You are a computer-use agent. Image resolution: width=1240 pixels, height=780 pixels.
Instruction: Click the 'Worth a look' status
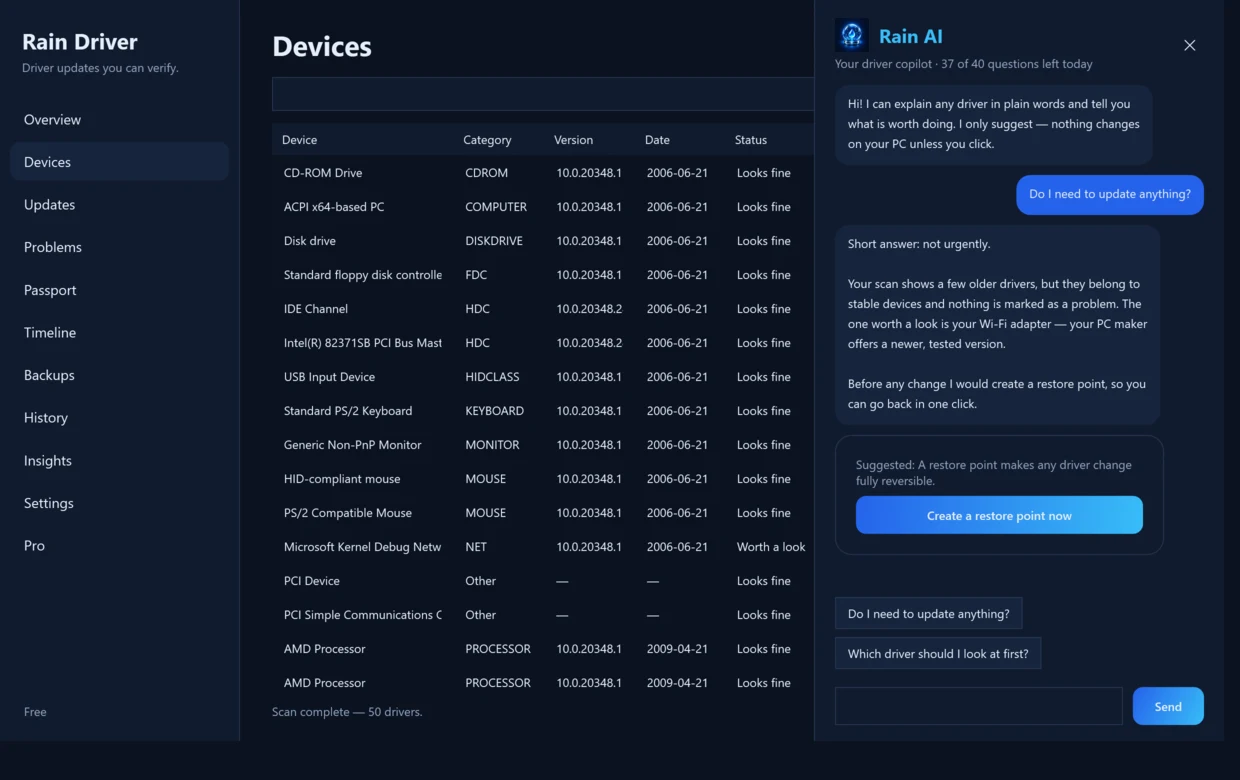pyautogui.click(x=771, y=547)
